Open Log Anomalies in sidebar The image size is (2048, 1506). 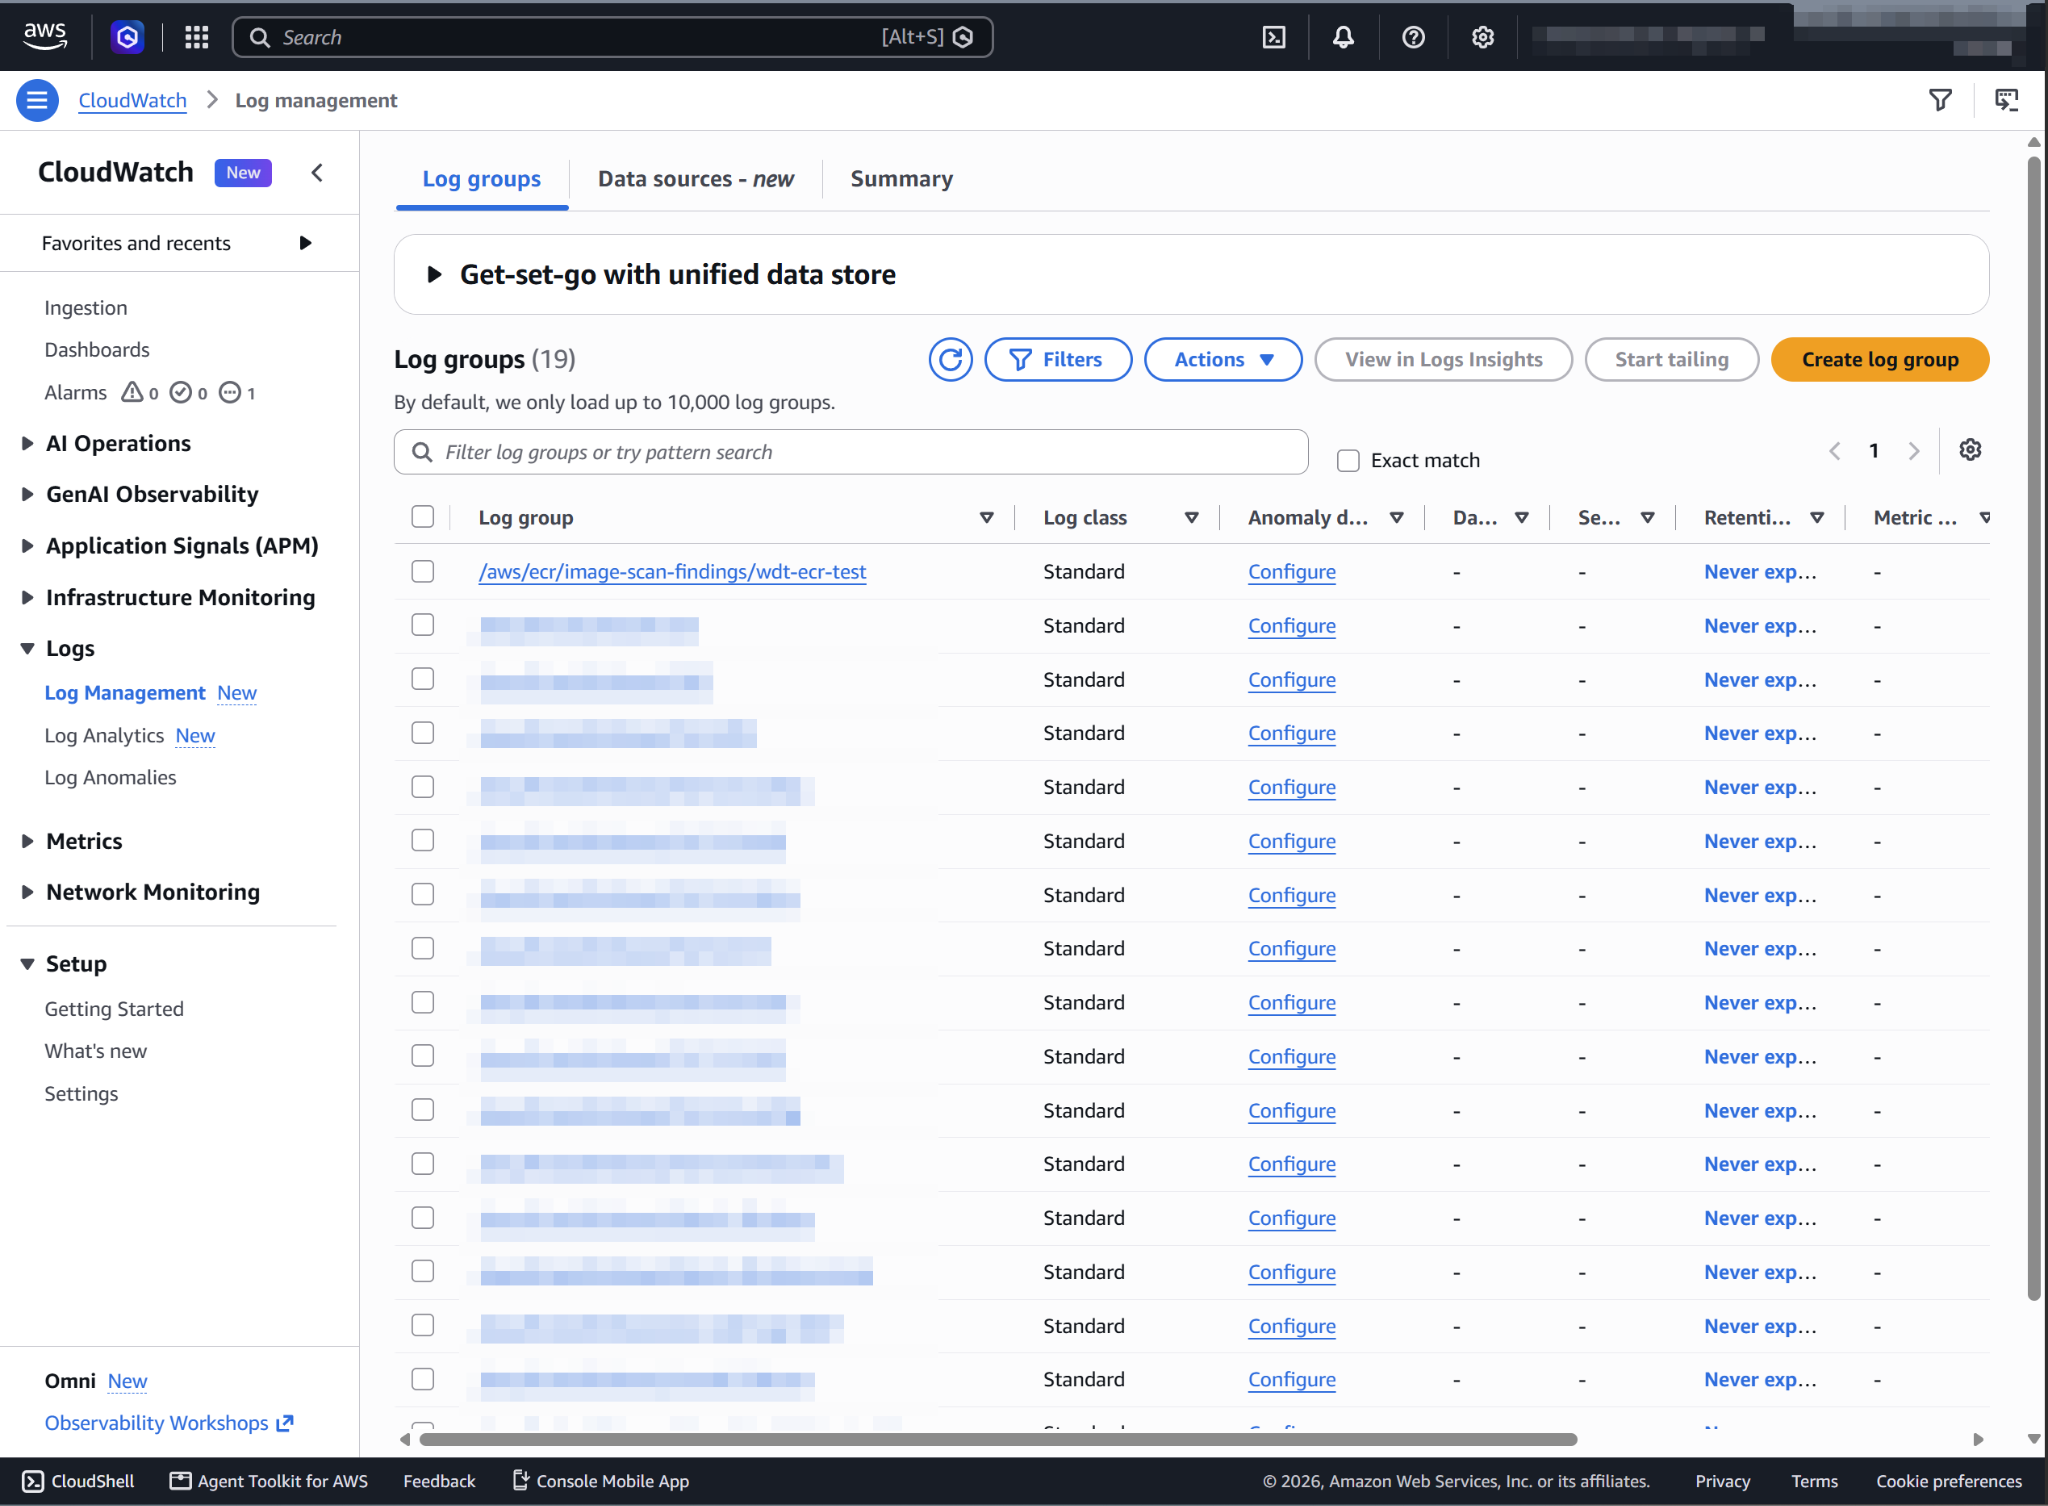point(110,777)
